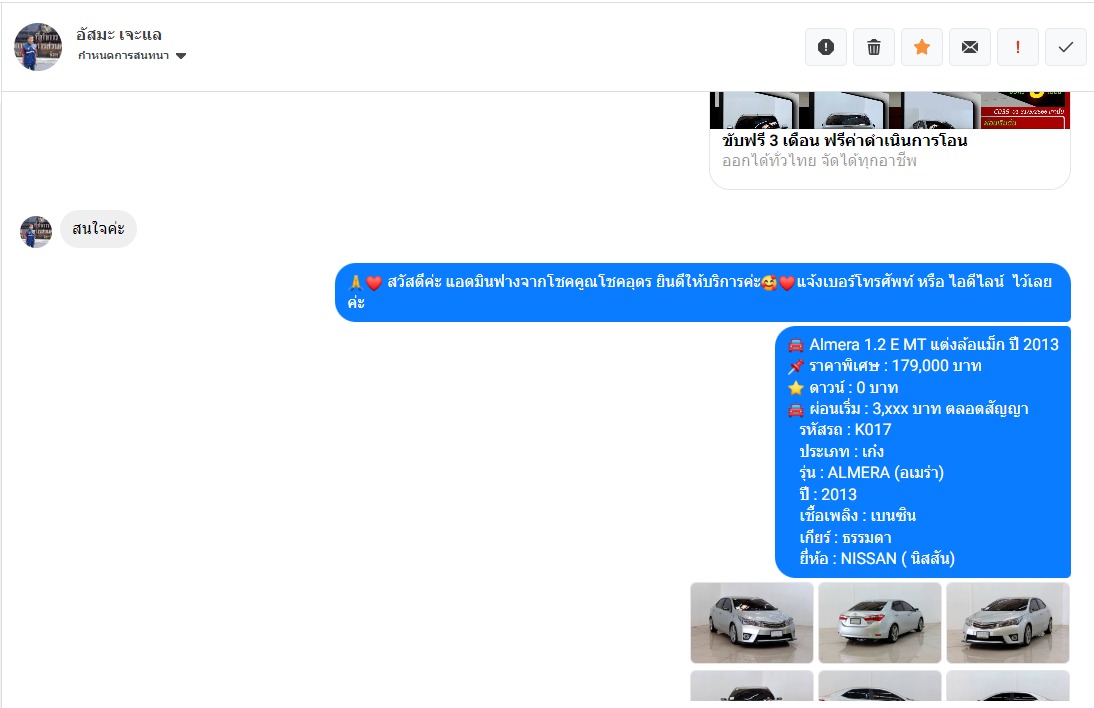
Task: Delete the conversation with the trash icon
Action: 874,47
